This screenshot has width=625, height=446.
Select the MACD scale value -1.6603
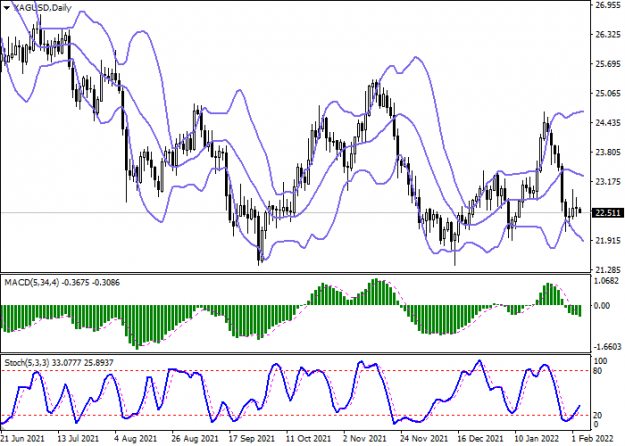pyautogui.click(x=607, y=346)
